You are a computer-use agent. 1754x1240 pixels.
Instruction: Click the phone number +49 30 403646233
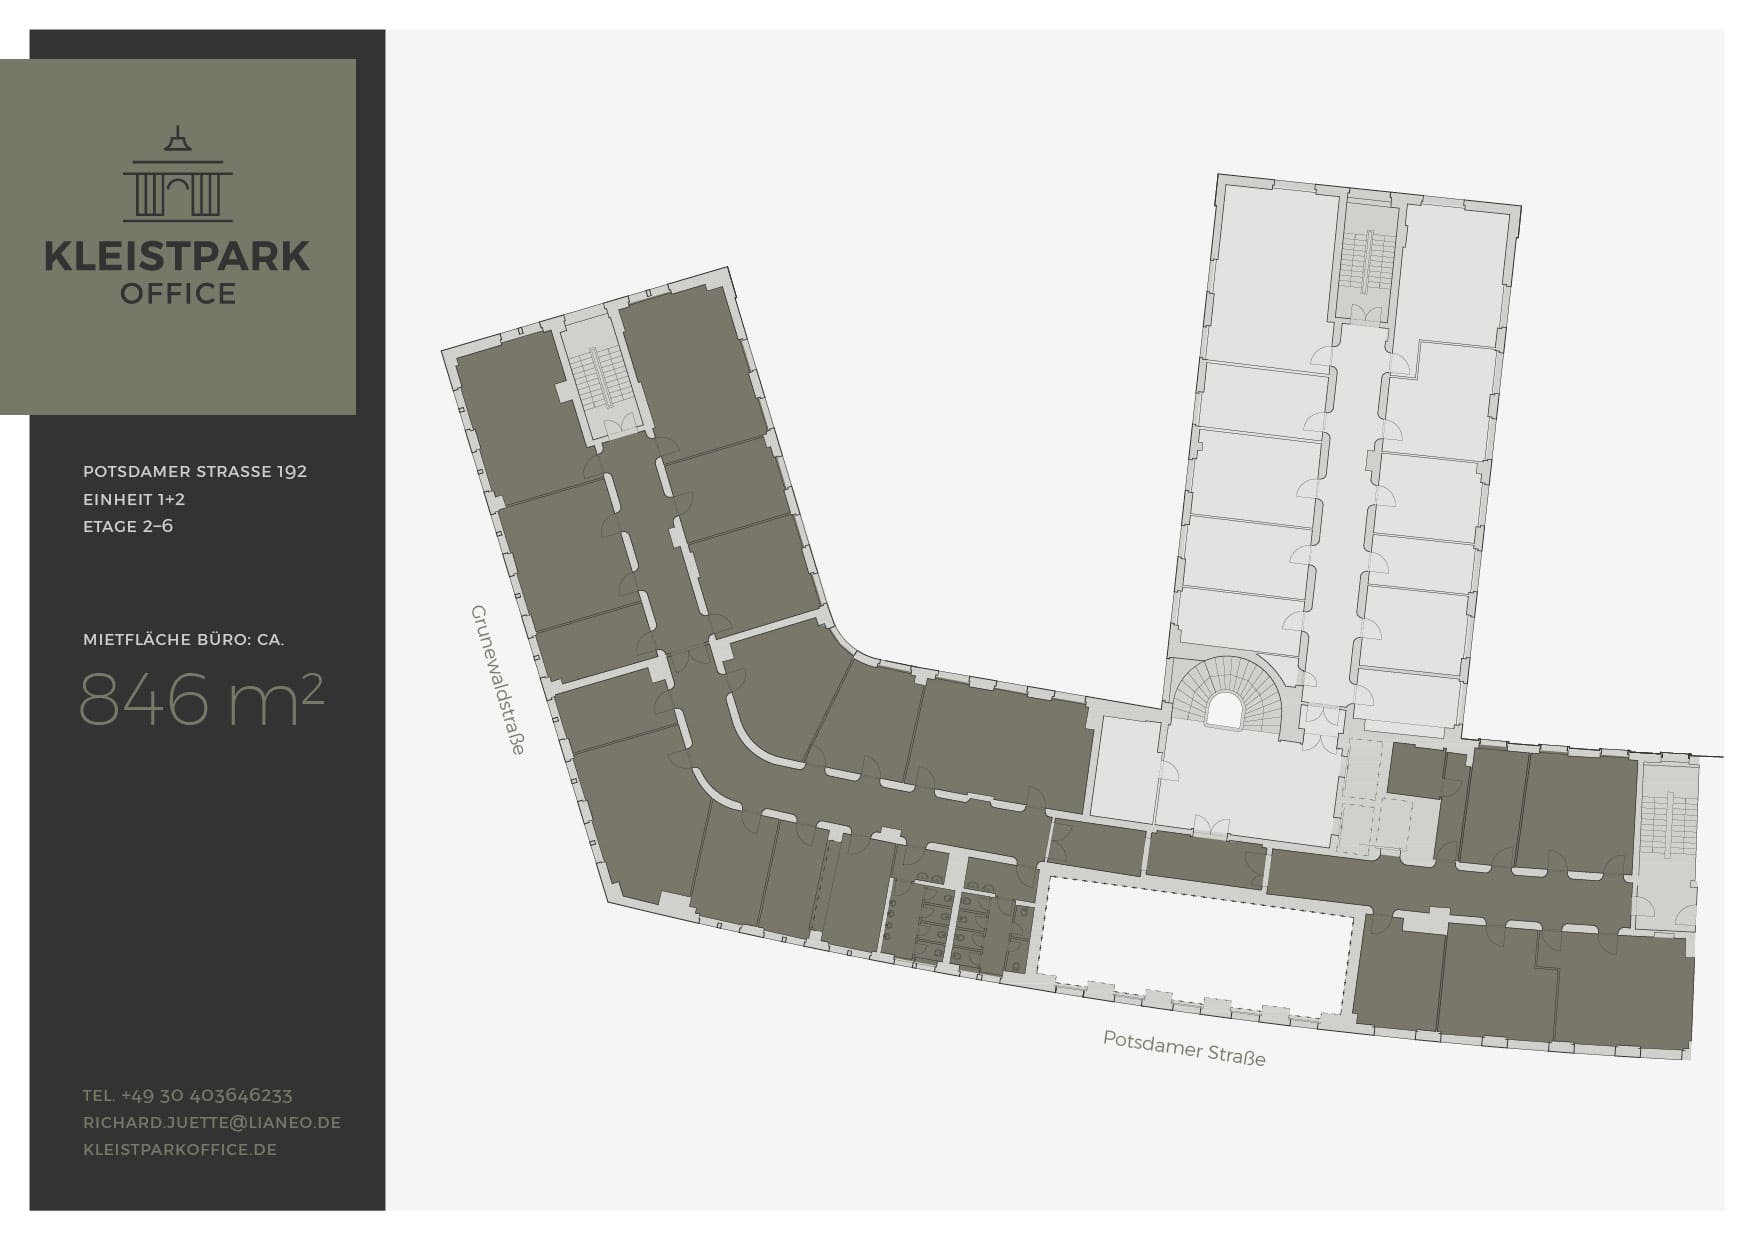(x=188, y=1095)
